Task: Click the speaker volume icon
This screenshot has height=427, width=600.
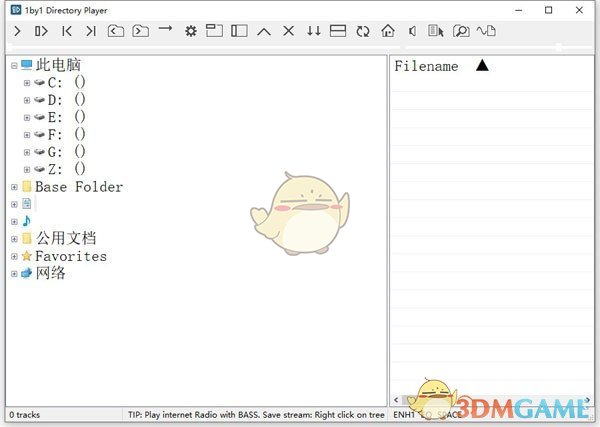Action: click(412, 31)
